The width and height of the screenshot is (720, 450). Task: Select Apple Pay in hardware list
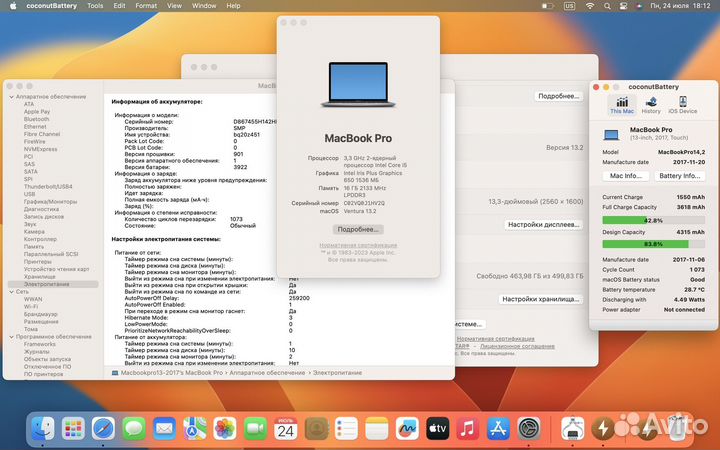tap(37, 112)
